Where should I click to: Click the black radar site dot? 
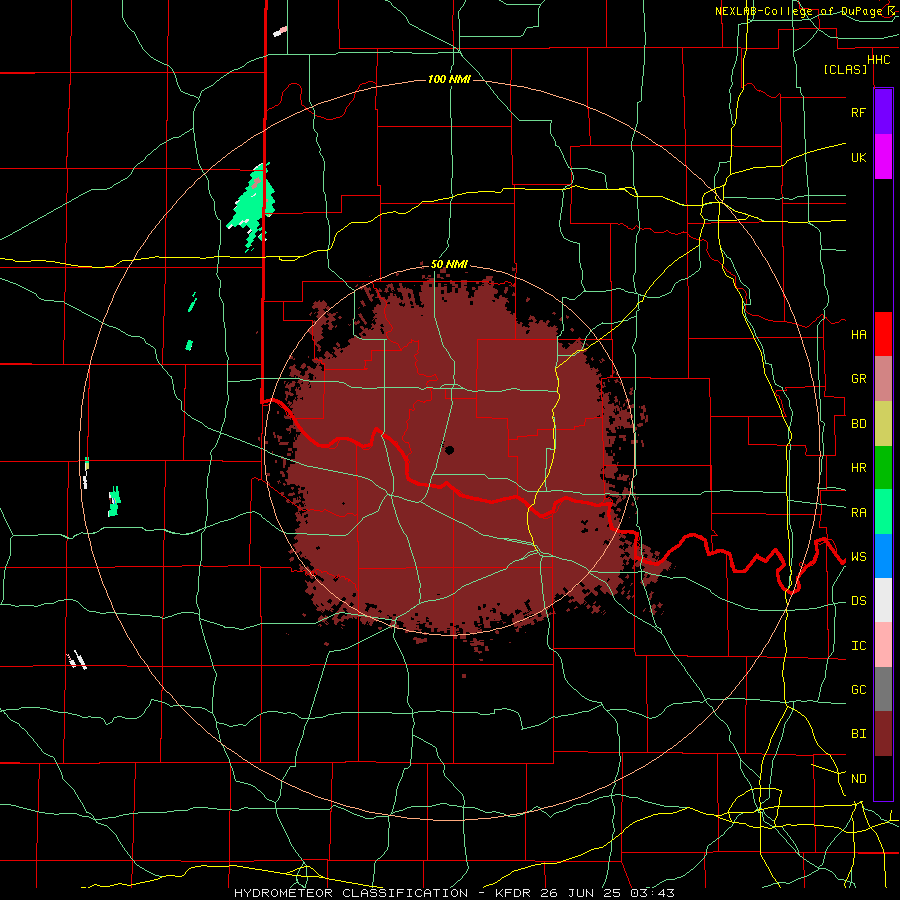[x=449, y=450]
